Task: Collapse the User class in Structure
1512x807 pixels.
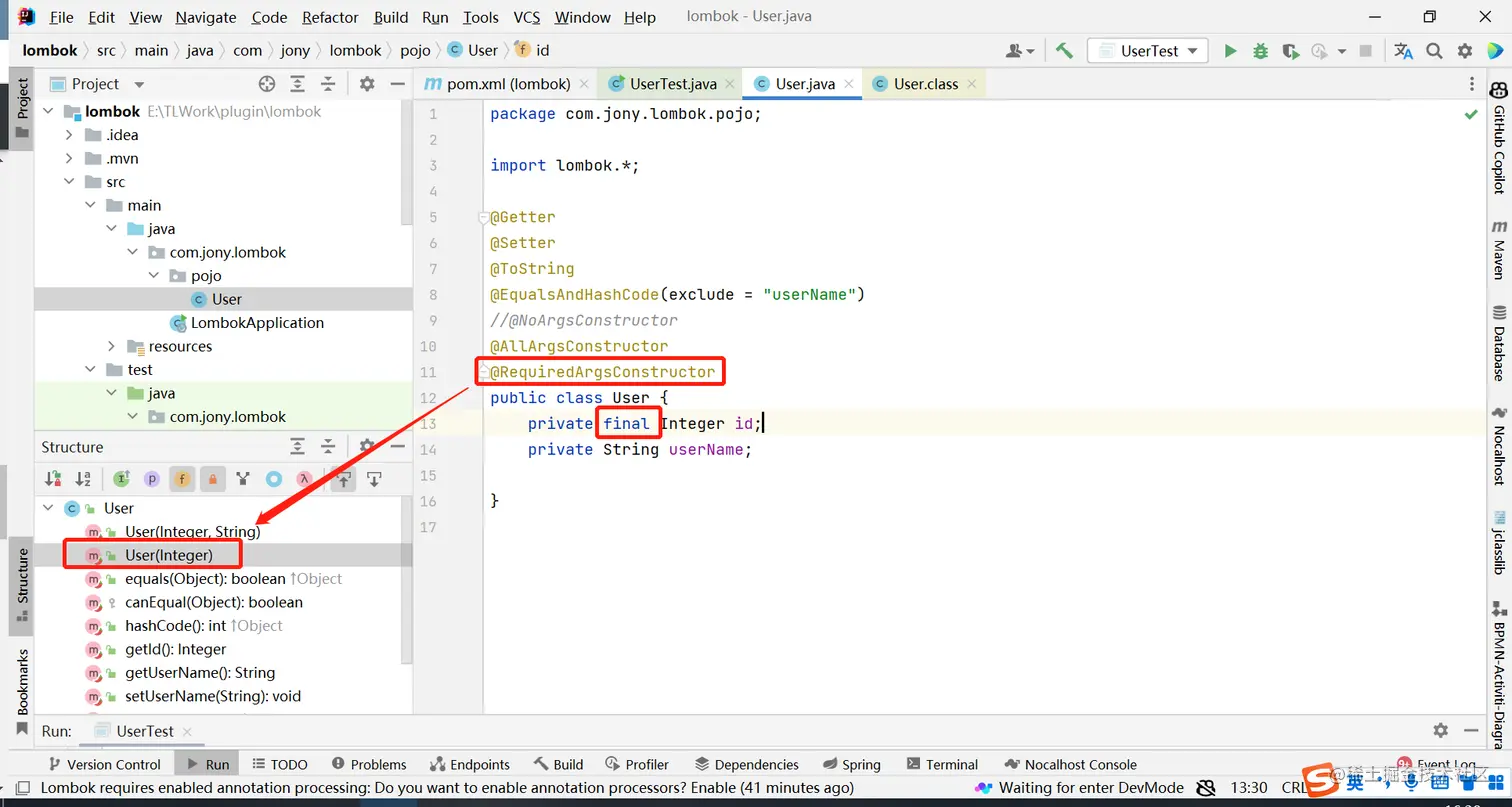Action: [49, 508]
